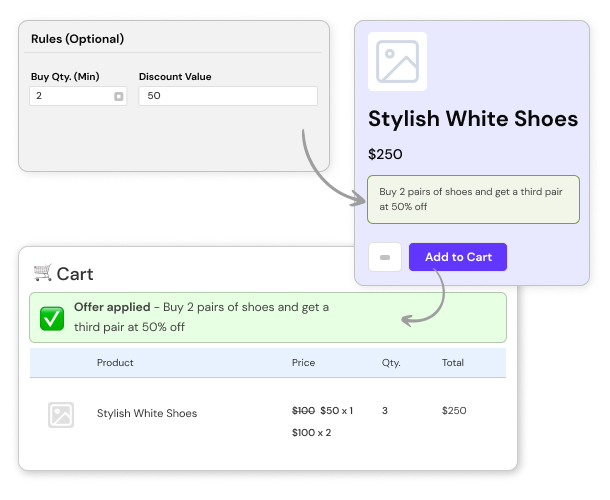This screenshot has width=610, height=500.
Task: Click the Qty. column header
Action: (x=391, y=362)
